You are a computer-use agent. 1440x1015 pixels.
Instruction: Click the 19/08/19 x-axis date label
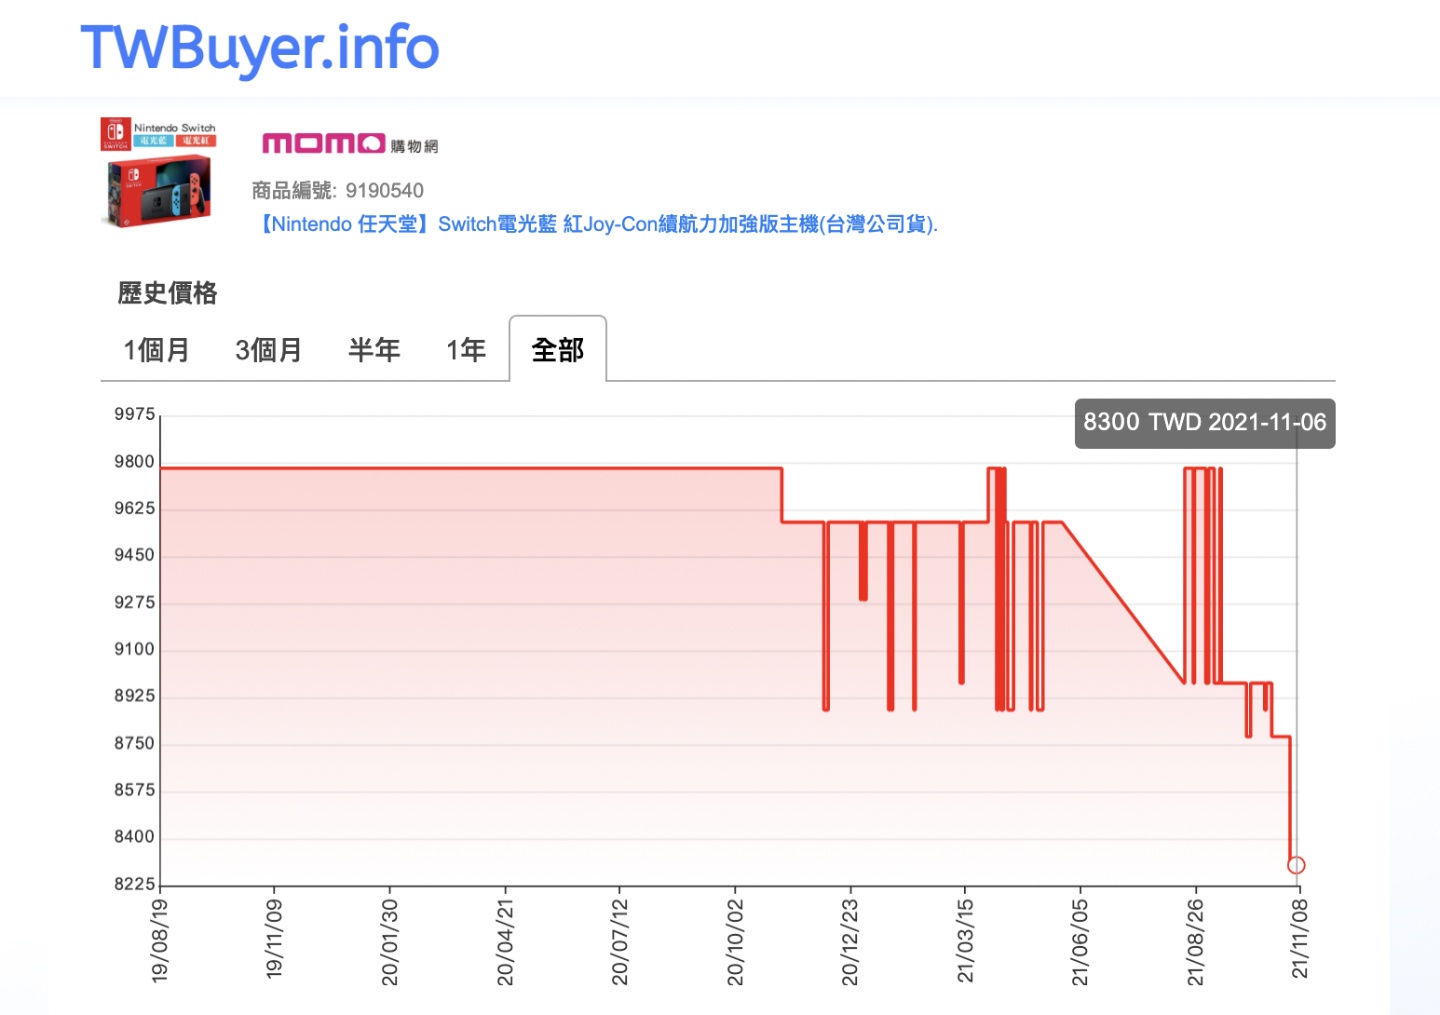160,940
